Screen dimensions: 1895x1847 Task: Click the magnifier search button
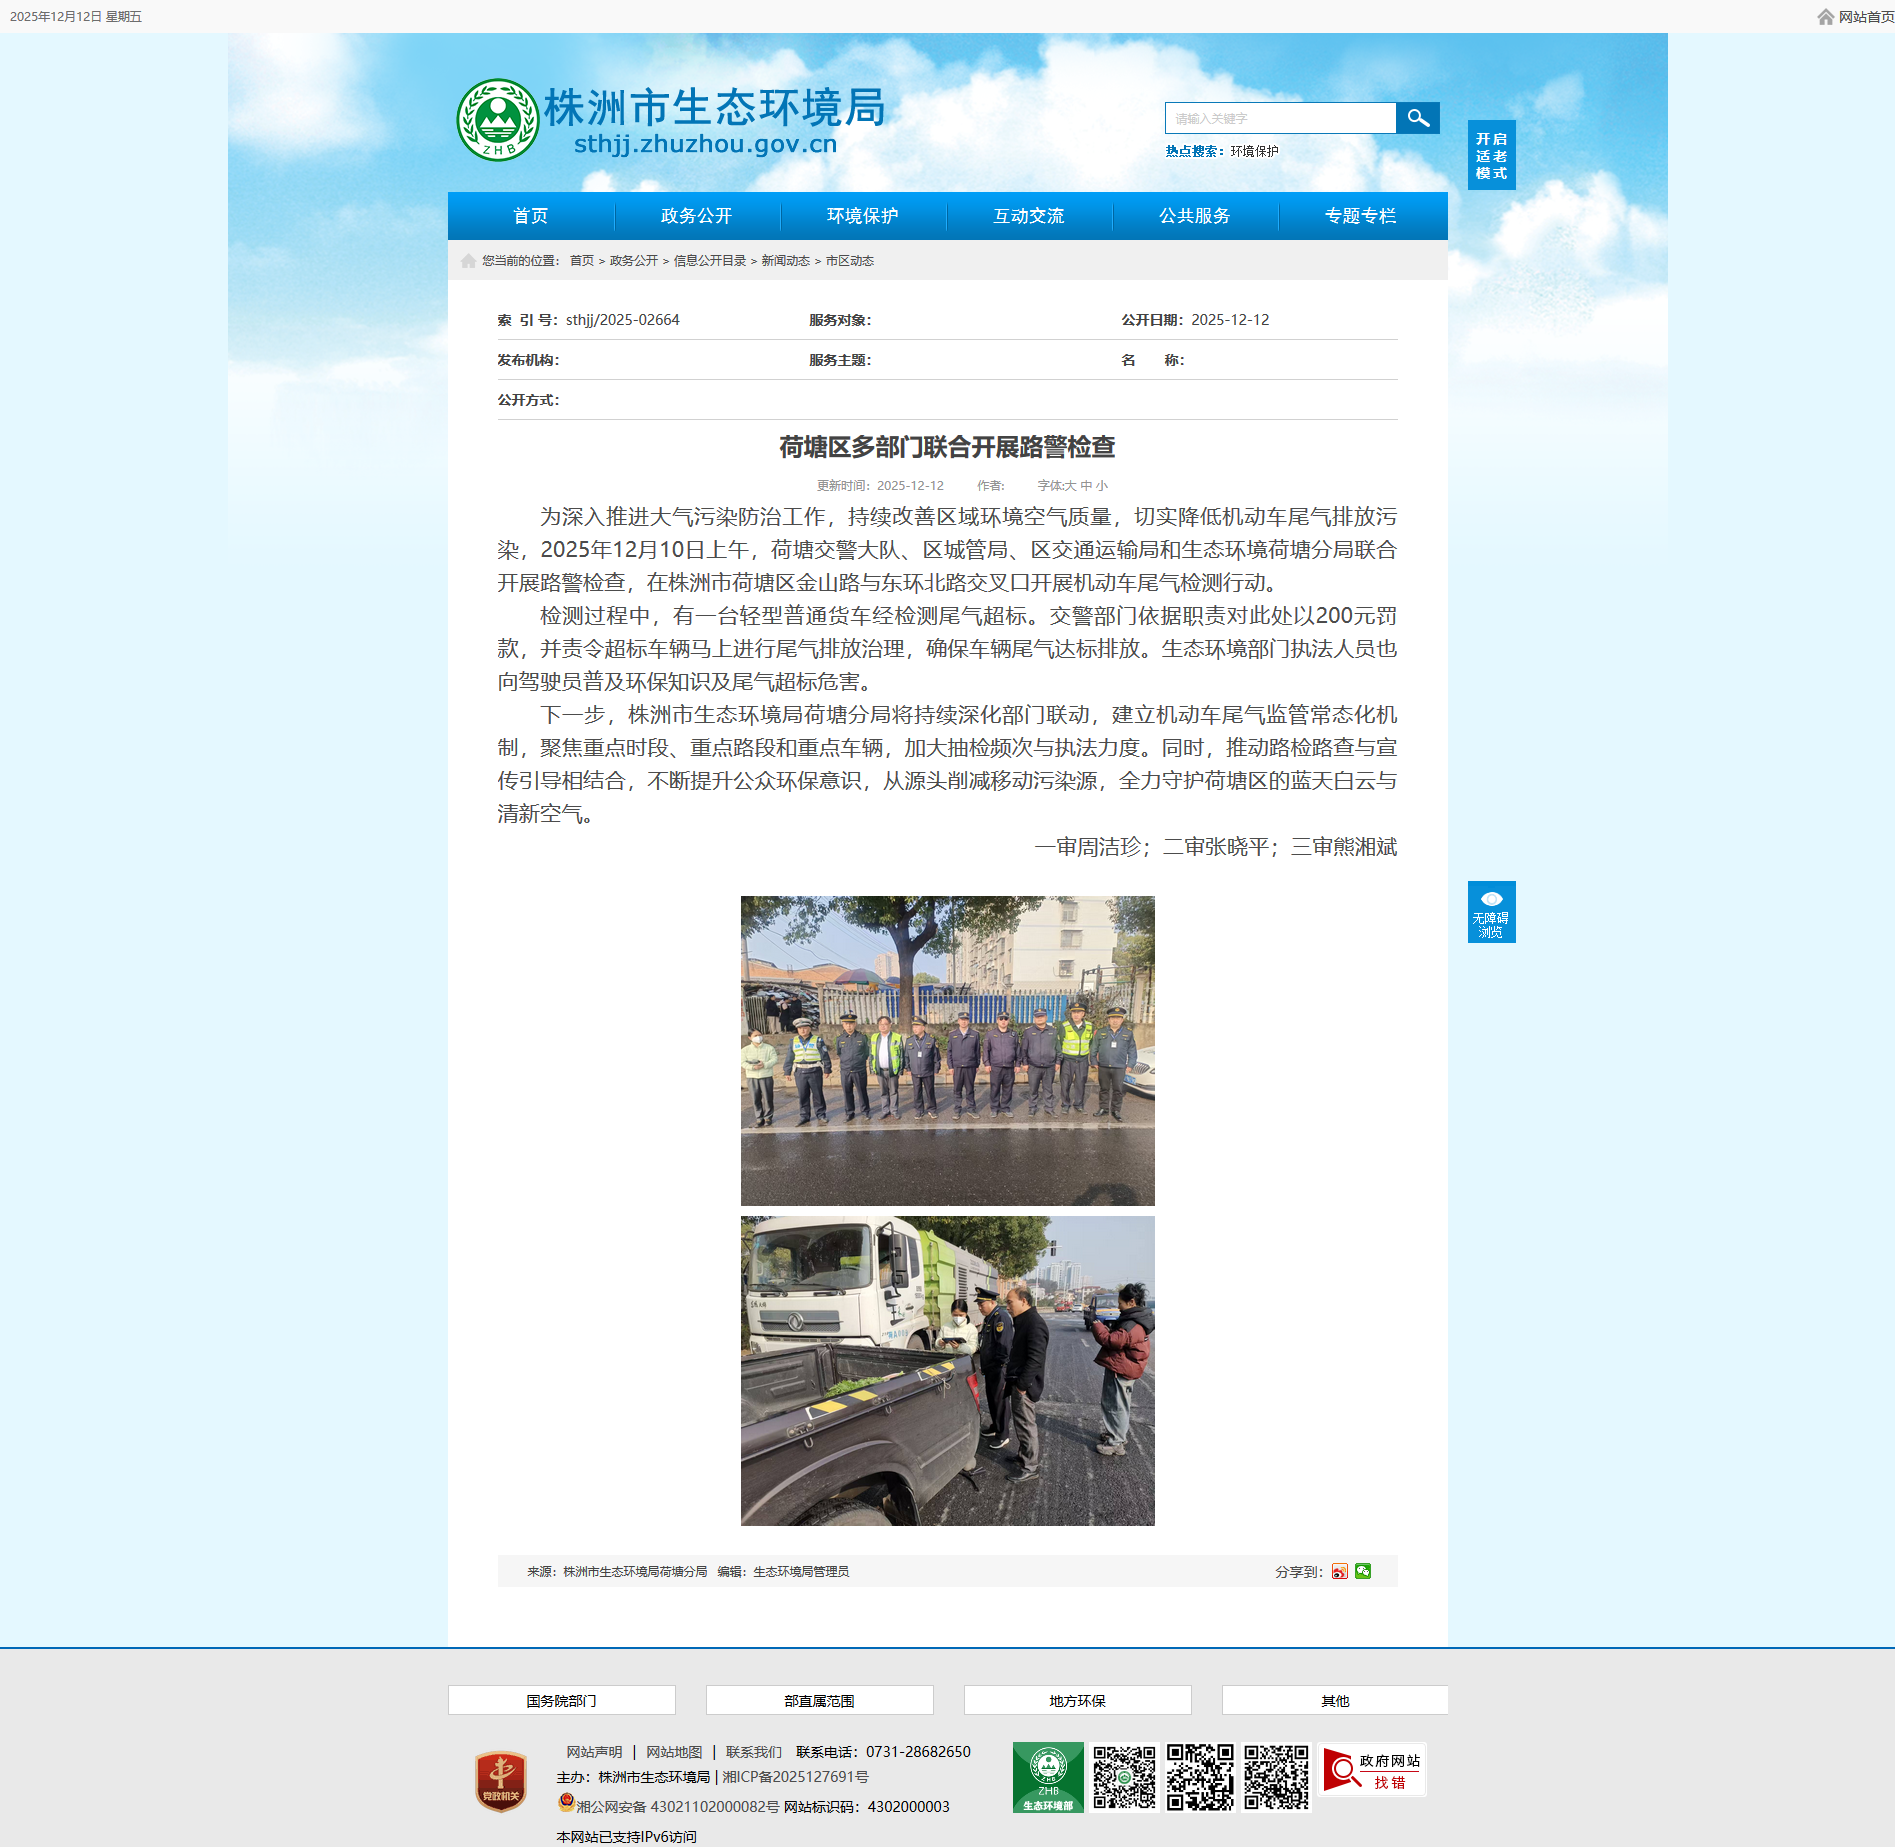coord(1417,118)
